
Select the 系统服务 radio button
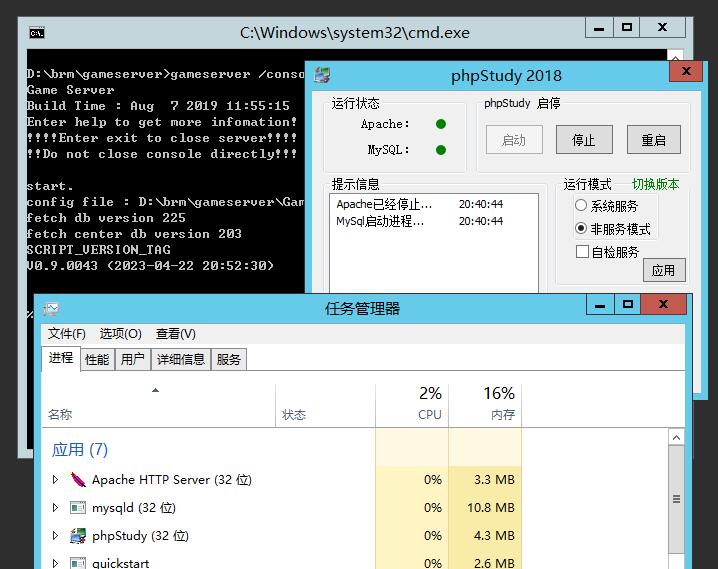click(x=581, y=205)
